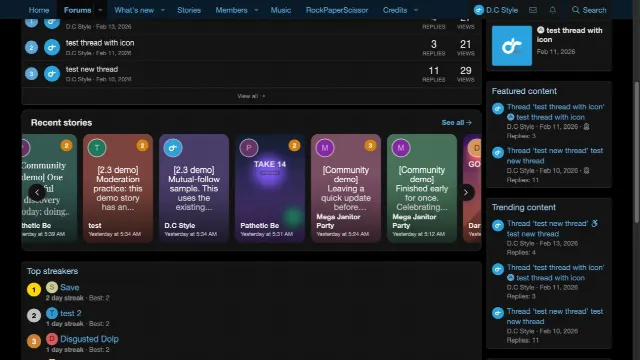Click T avatar on Moderation practice story
The height and width of the screenshot is (360, 640).
tap(97, 148)
